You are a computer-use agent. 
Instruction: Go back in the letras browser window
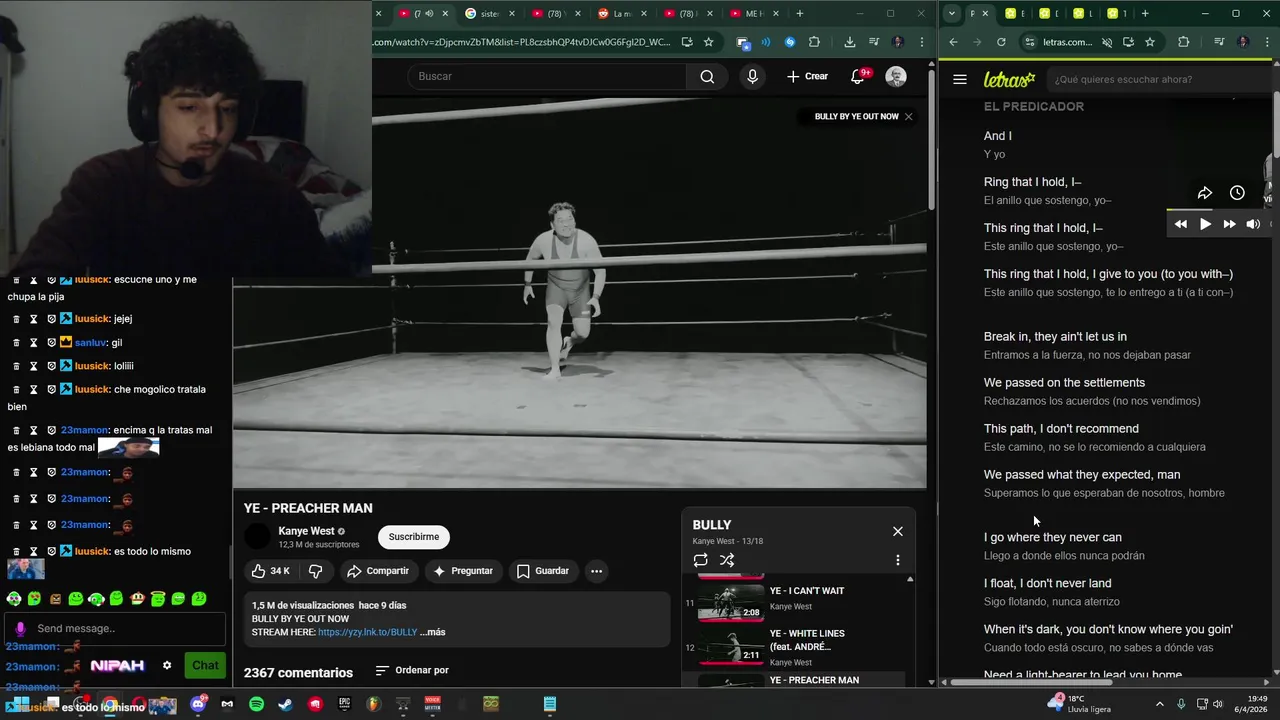pos(953,42)
